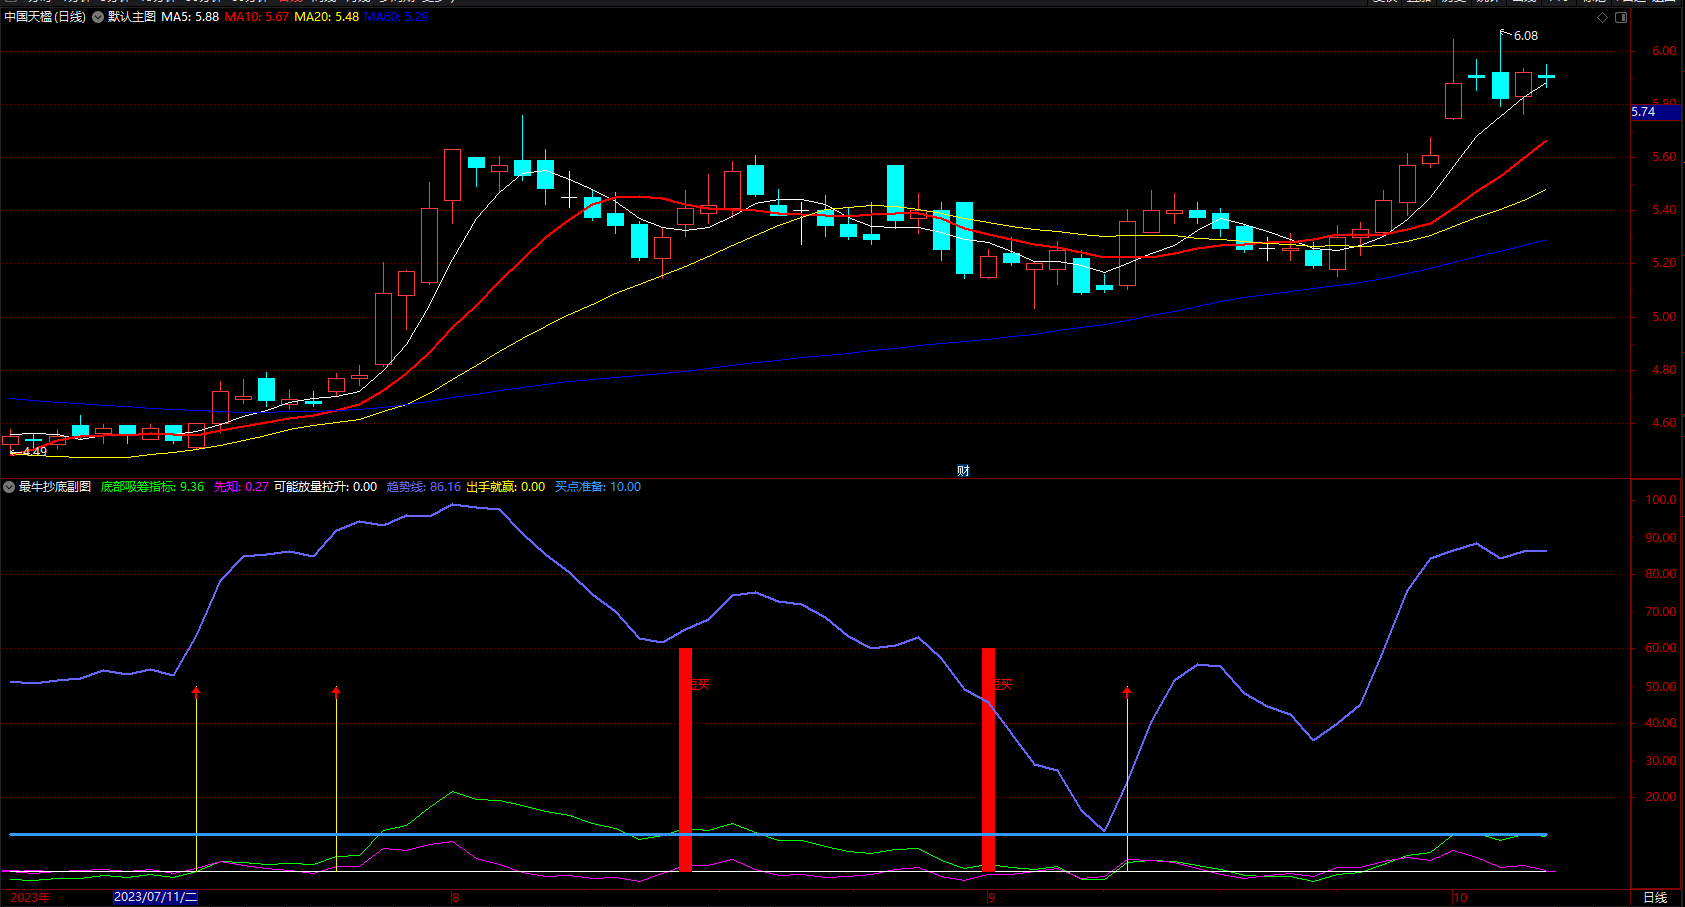Click the 5.00 price axis label
Image resolution: width=1685 pixels, height=907 pixels.
pyautogui.click(x=1664, y=317)
